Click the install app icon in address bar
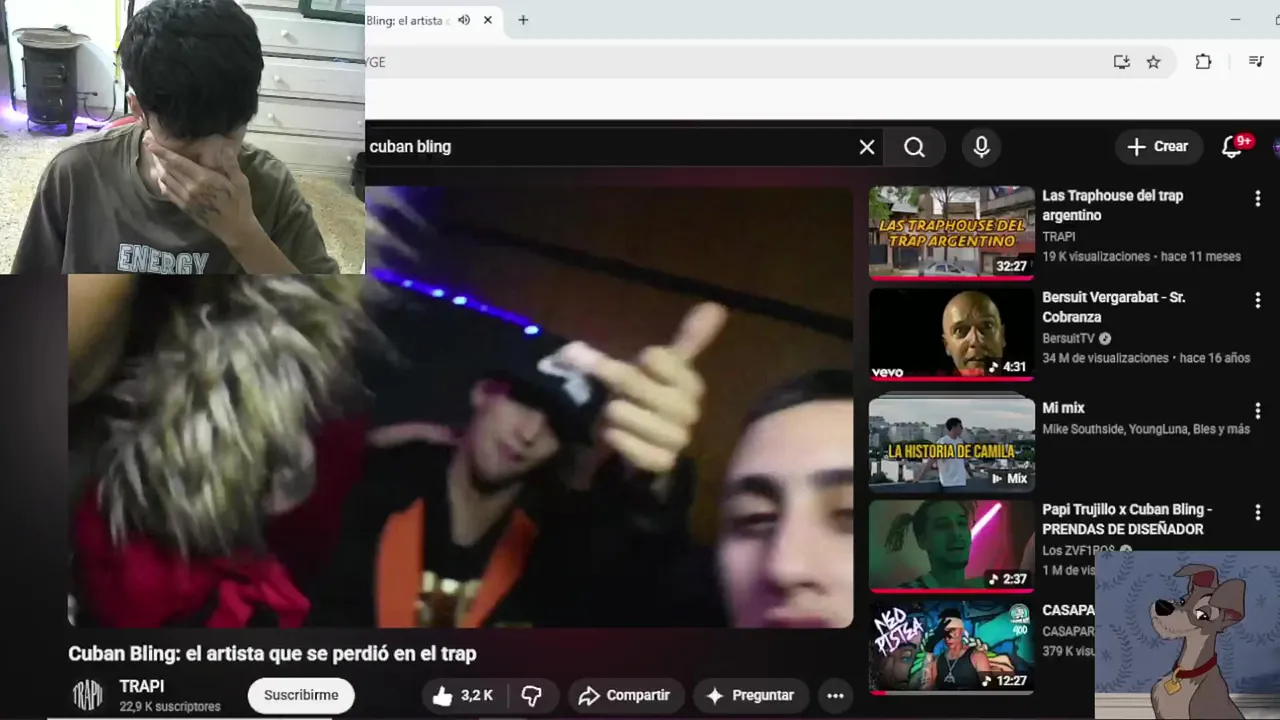The height and width of the screenshot is (720, 1280). click(1122, 62)
